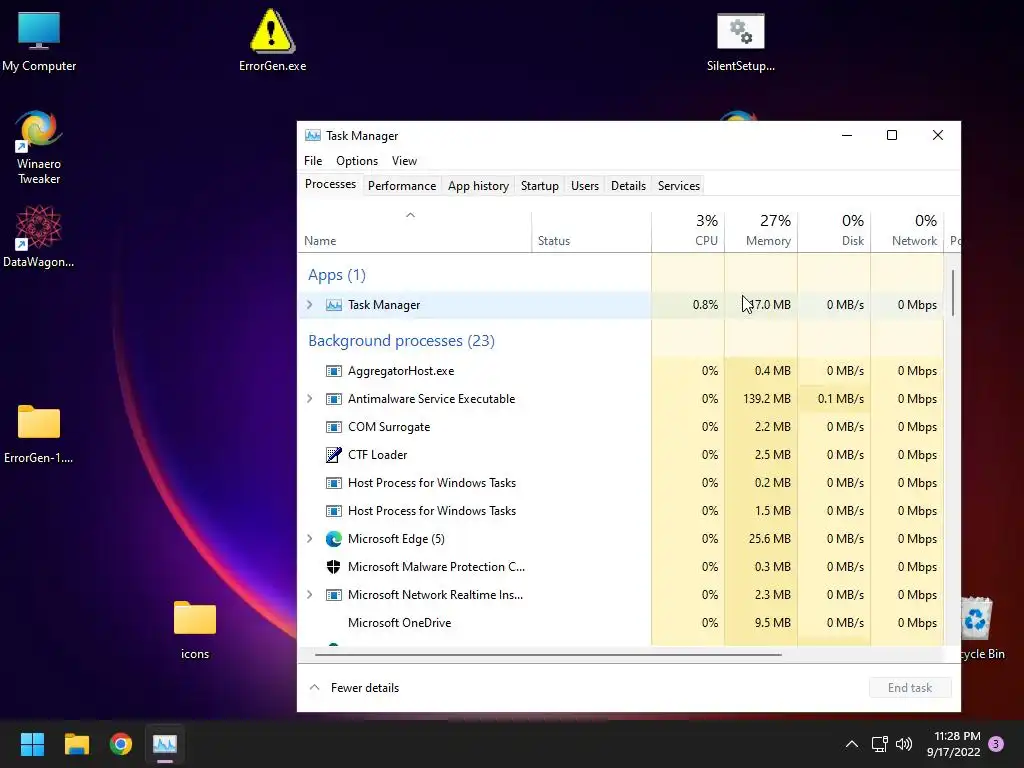Select the first Host Process for Windows Tasks row
Image resolution: width=1024 pixels, height=768 pixels.
[621, 483]
